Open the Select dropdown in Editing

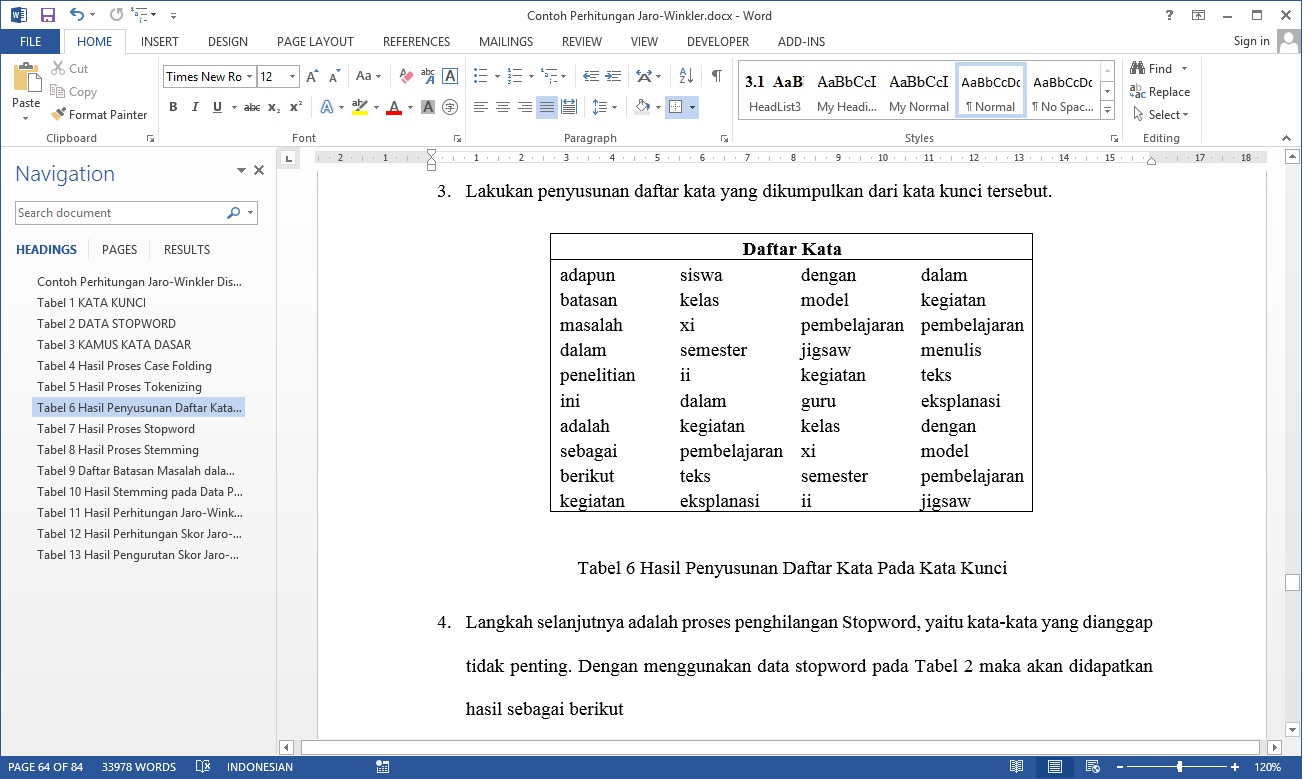(x=1160, y=115)
